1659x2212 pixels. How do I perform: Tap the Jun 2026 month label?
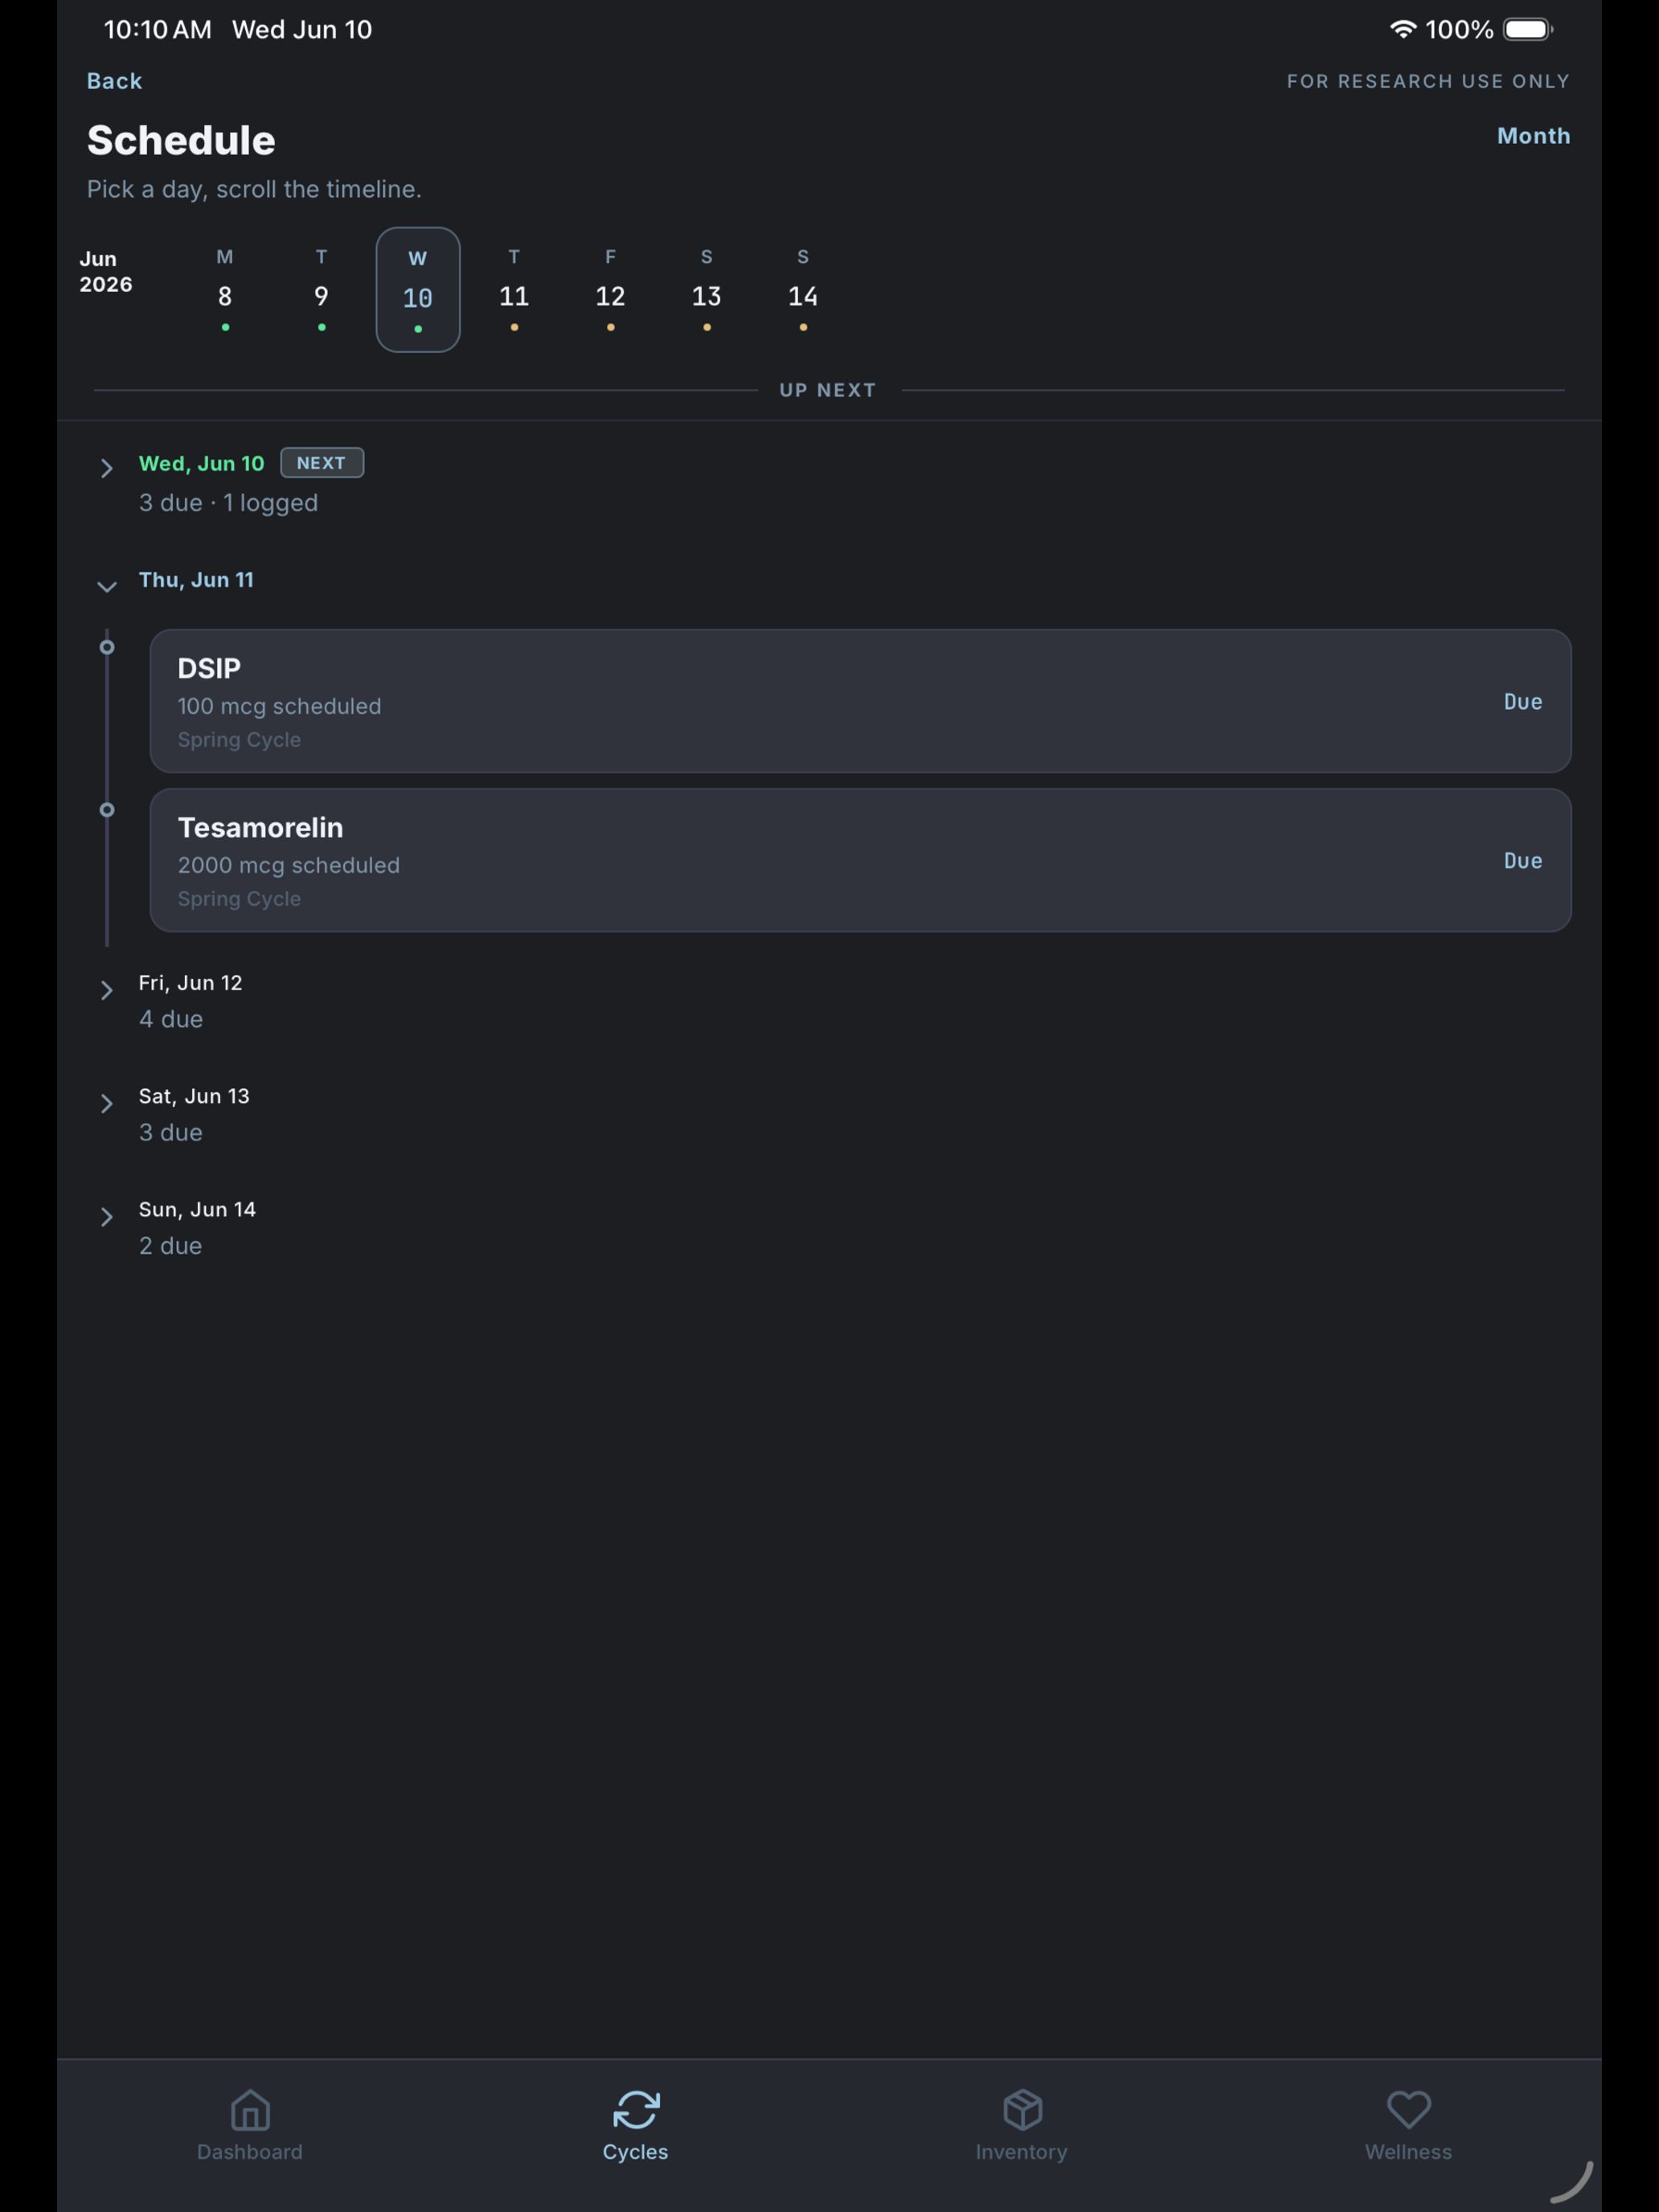tap(105, 271)
